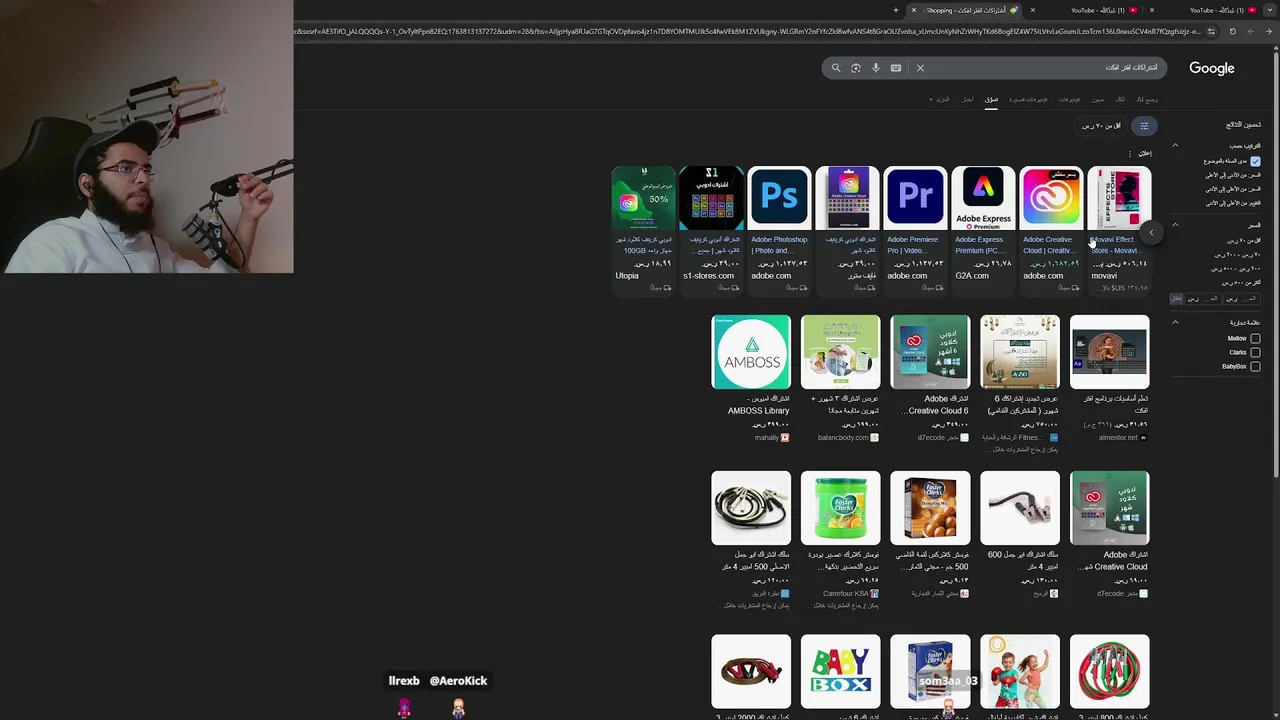
Task: Open a new browser tab with the plus icon
Action: tap(896, 10)
